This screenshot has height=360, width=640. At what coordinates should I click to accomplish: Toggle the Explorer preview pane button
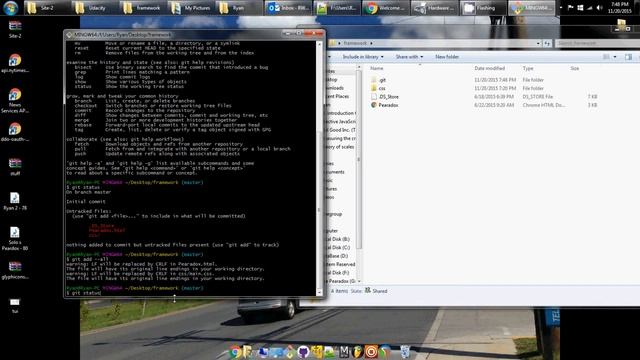coord(628,57)
